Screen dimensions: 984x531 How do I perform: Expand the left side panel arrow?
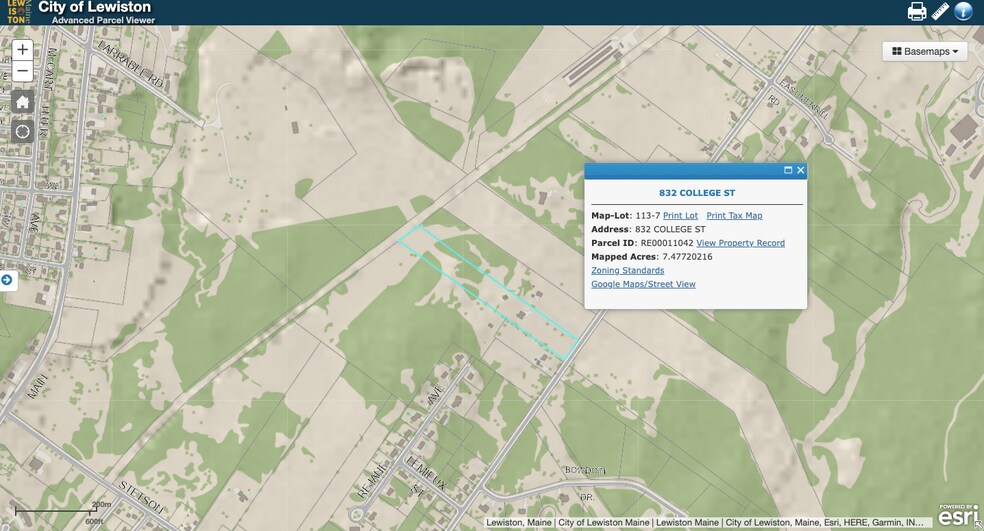pyautogui.click(x=7, y=280)
